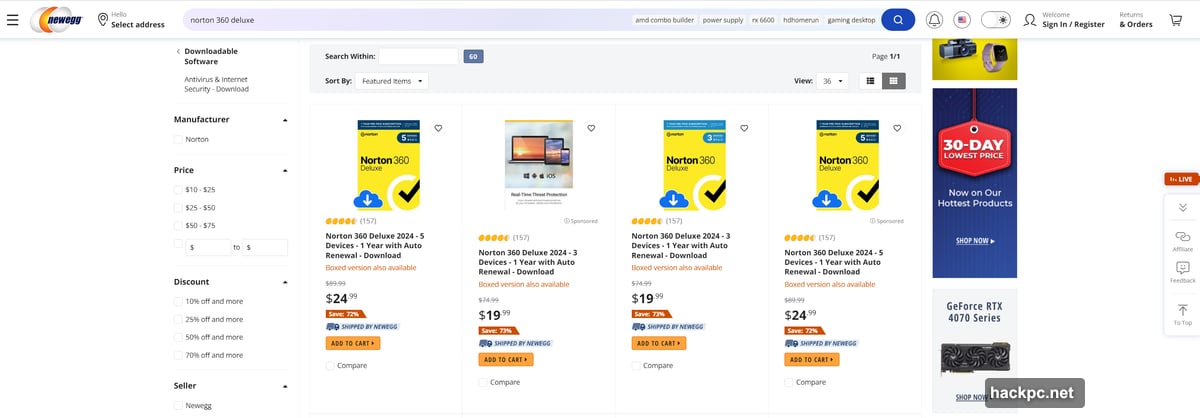This screenshot has width=1200, height=418.
Task: Click GO search within button
Action: pos(473,57)
